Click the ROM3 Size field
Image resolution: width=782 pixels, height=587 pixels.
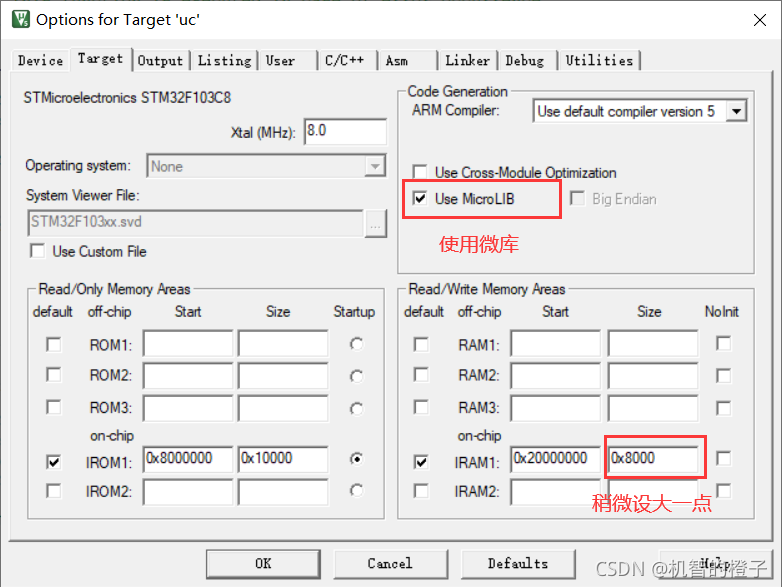pos(283,408)
